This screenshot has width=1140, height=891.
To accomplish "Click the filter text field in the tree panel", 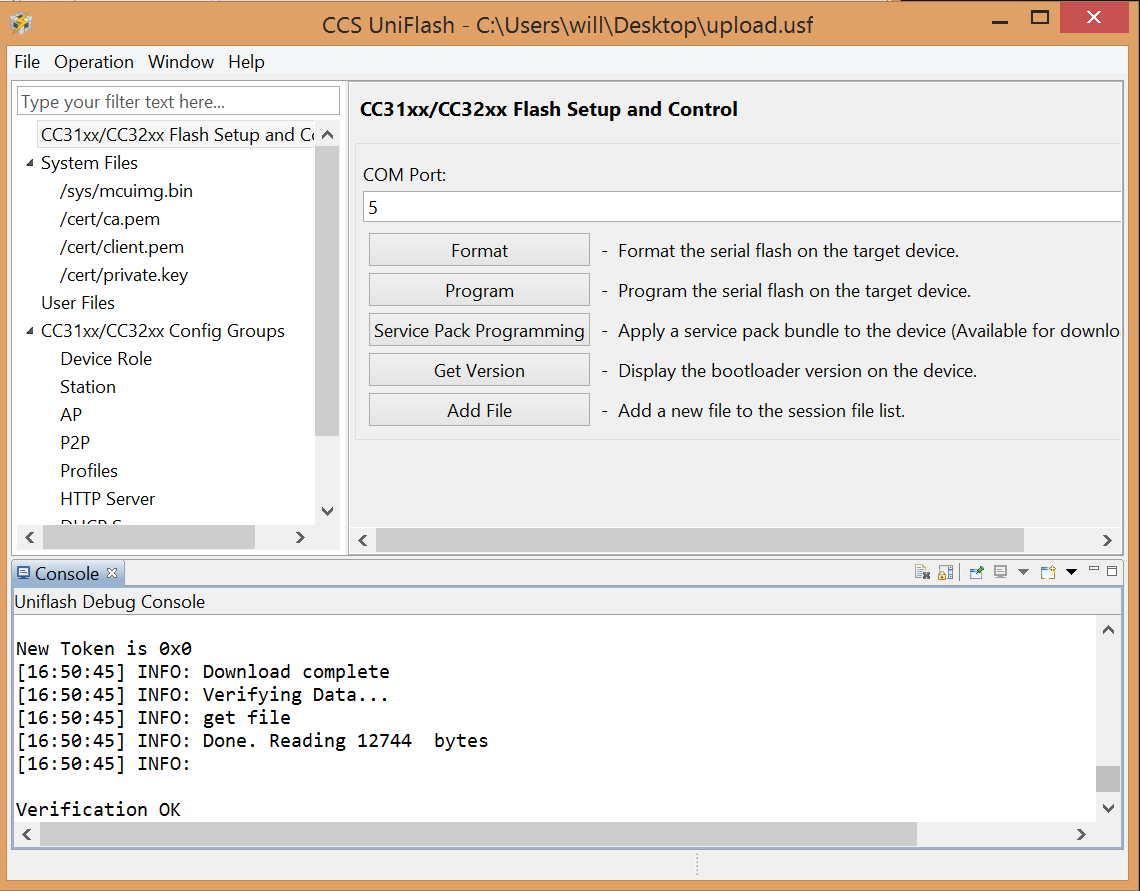I will coord(178,101).
